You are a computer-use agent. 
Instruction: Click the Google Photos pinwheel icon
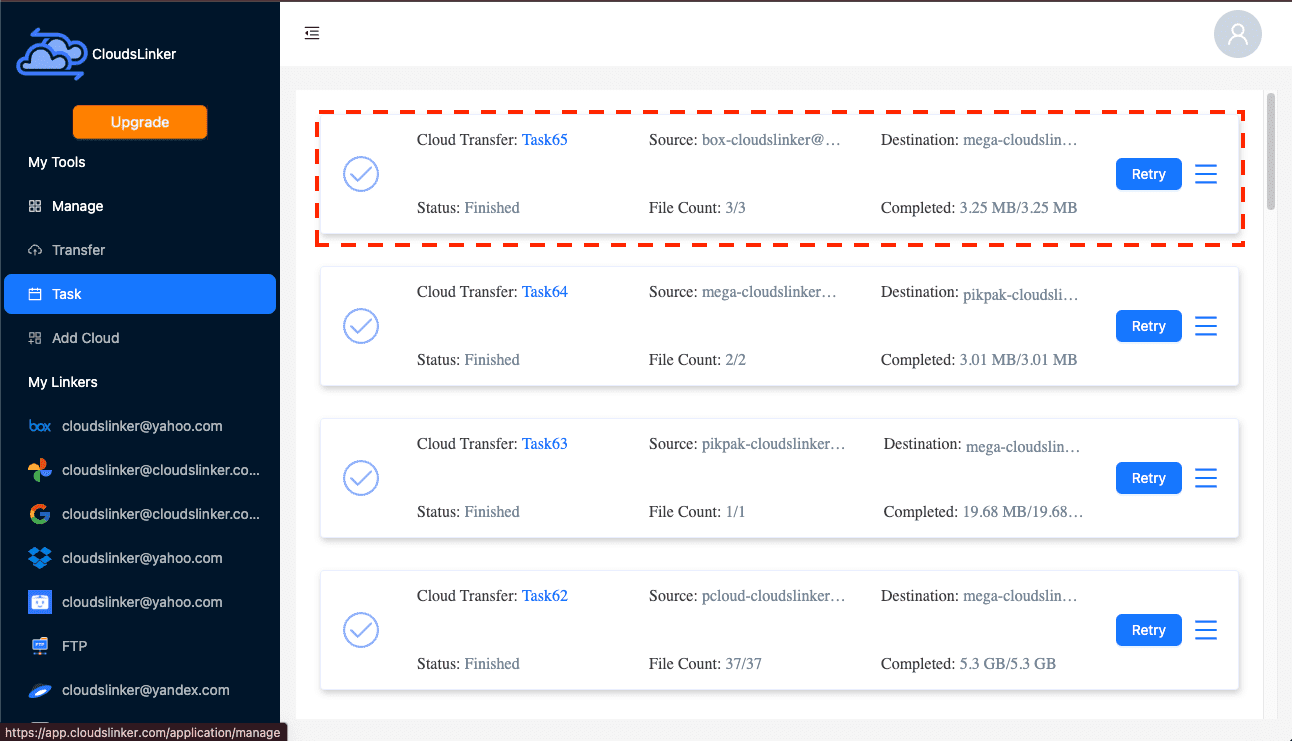(40, 470)
